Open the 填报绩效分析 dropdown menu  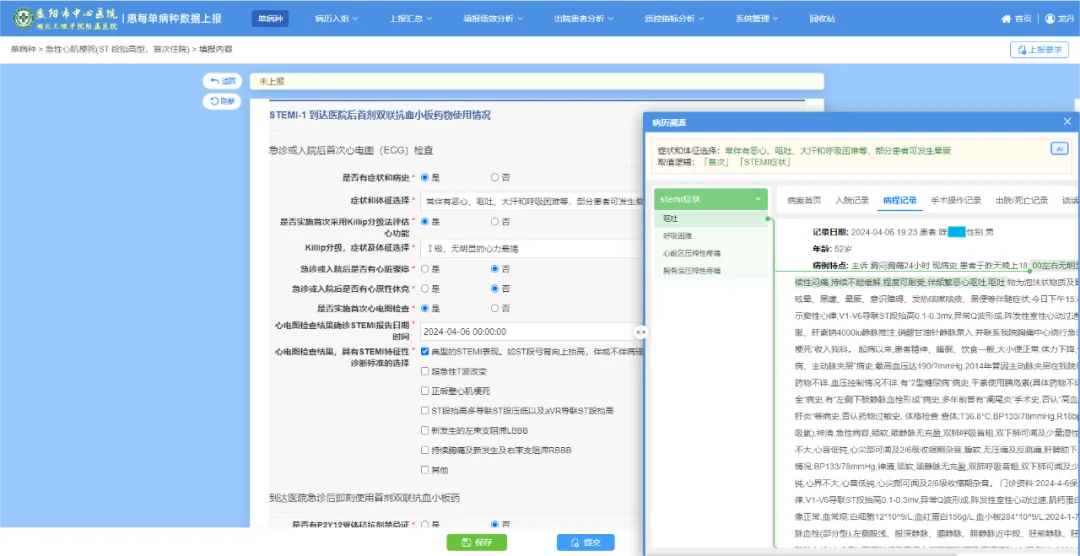pos(492,19)
